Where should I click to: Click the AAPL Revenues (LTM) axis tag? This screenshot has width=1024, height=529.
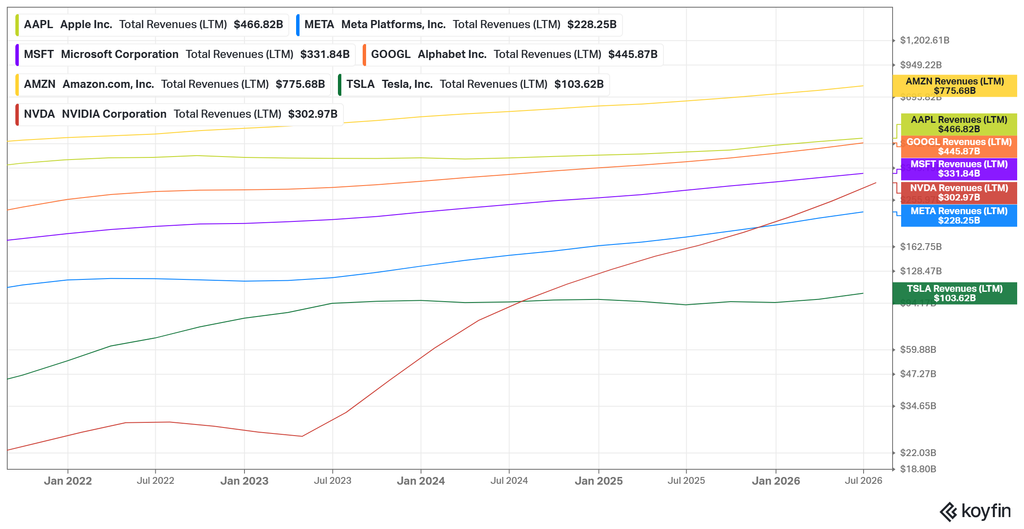[x=959, y=125]
